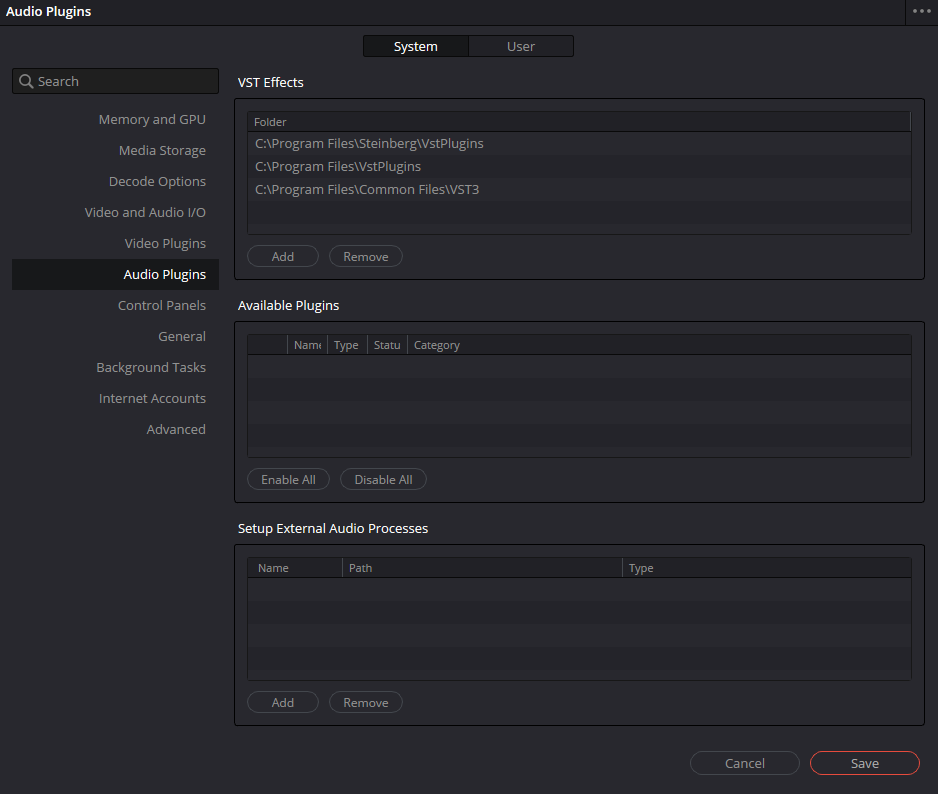Select the Steinberg\VstPlugins folder row
This screenshot has height=794, width=938.
pyautogui.click(x=579, y=144)
